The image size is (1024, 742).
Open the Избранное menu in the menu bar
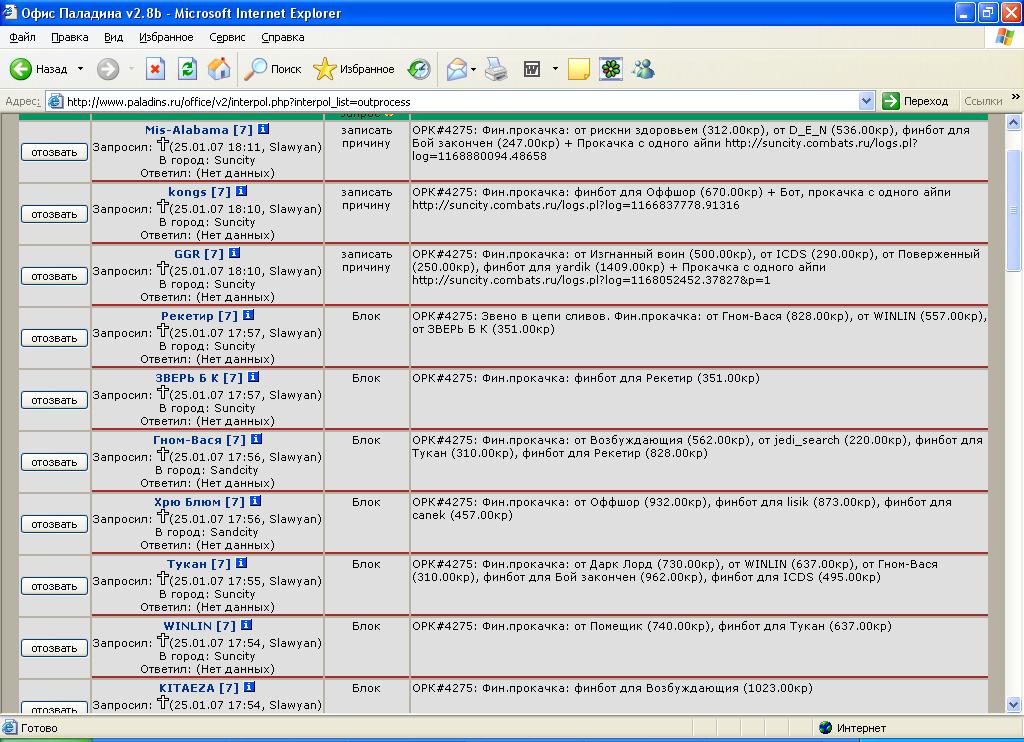coord(166,37)
